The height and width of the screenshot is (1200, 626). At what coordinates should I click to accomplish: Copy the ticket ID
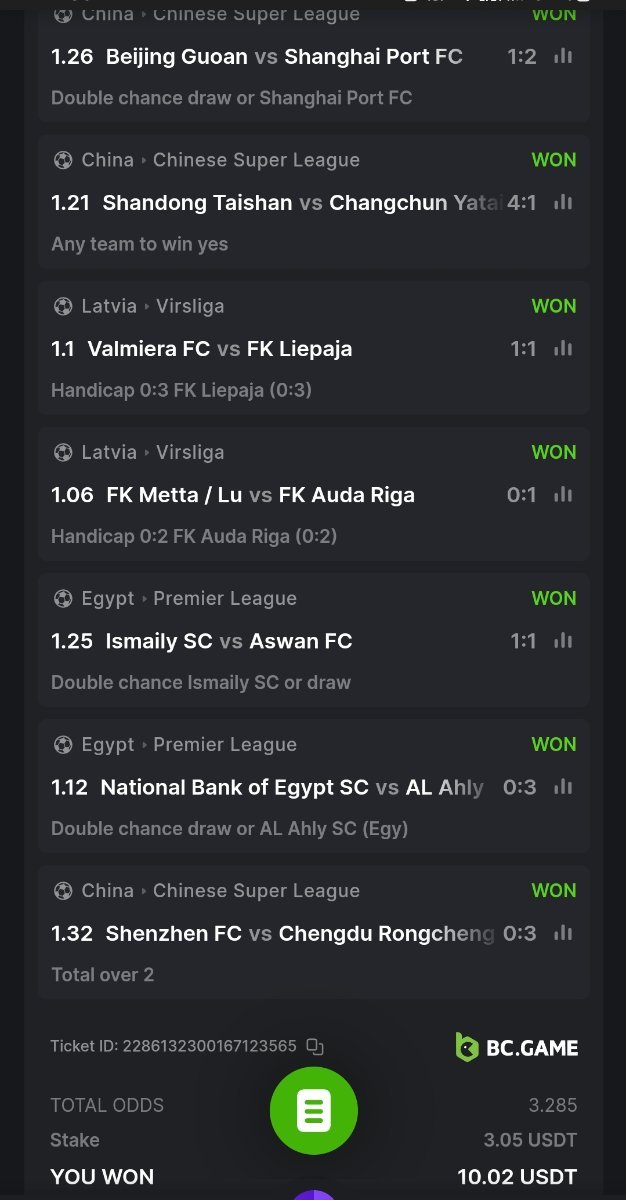315,1047
